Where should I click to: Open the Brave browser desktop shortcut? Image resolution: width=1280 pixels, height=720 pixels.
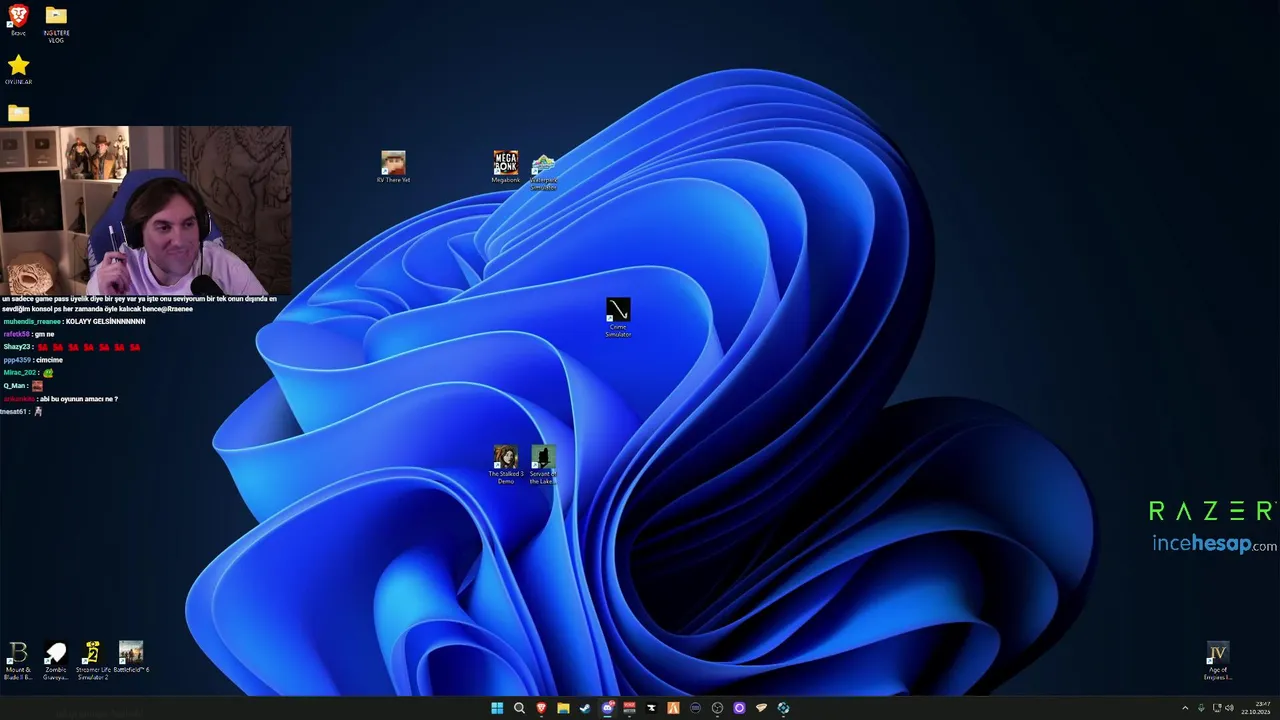[x=18, y=20]
